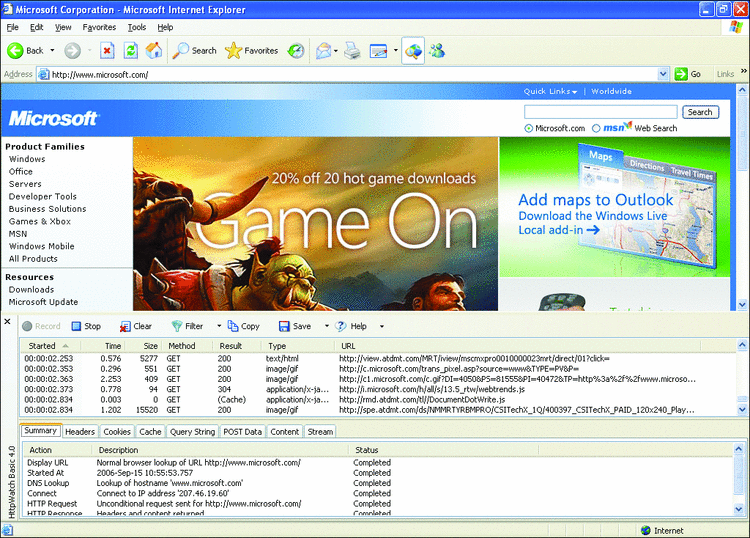Image resolution: width=750 pixels, height=538 pixels.
Task: Expand the address bar URL dropdown
Action: (x=663, y=74)
